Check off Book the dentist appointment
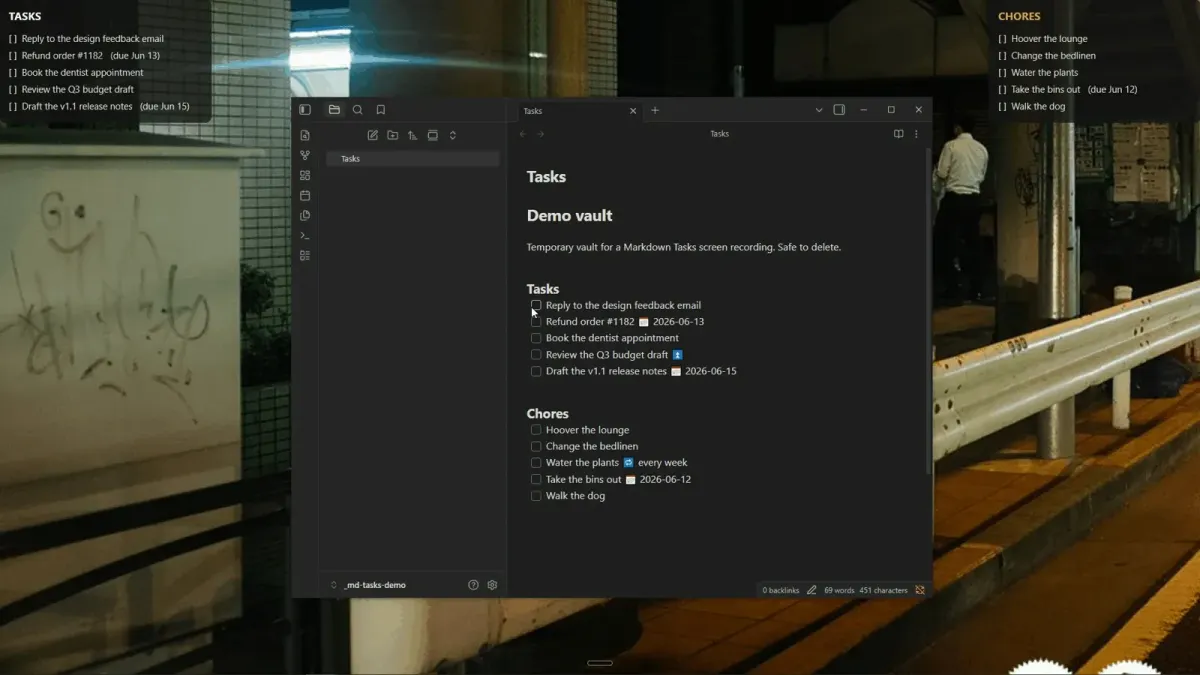Image resolution: width=1200 pixels, height=675 pixels. (536, 338)
